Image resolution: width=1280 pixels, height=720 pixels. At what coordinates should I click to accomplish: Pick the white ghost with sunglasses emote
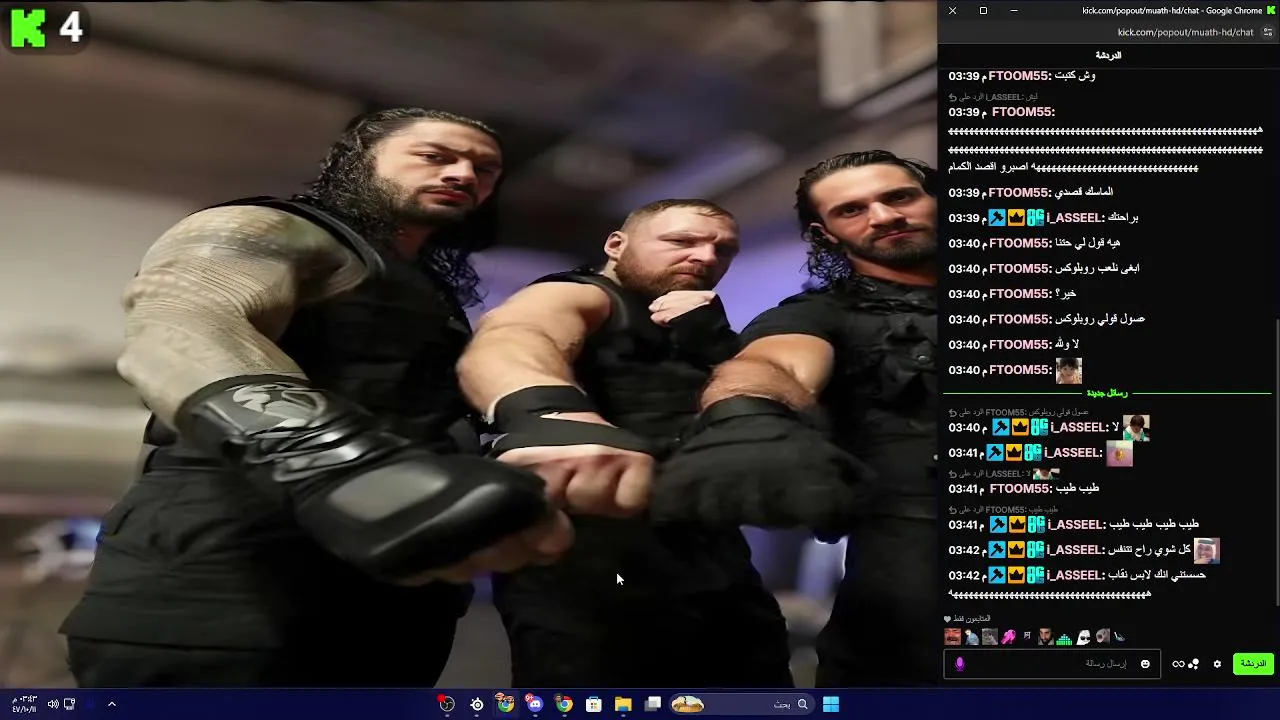1083,637
